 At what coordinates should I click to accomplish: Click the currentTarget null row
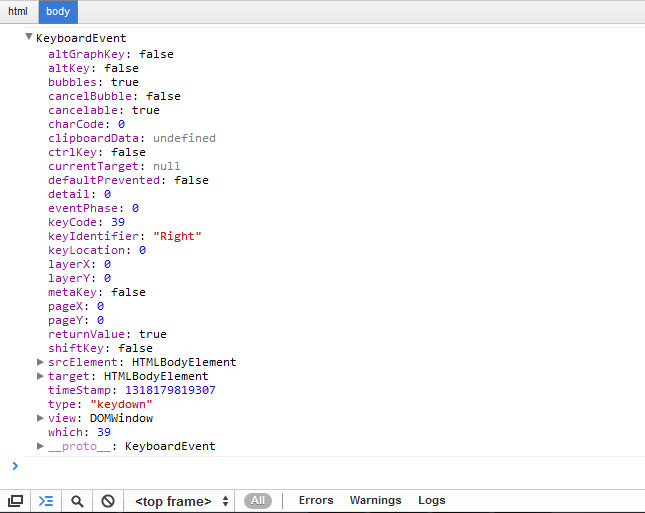pos(114,166)
